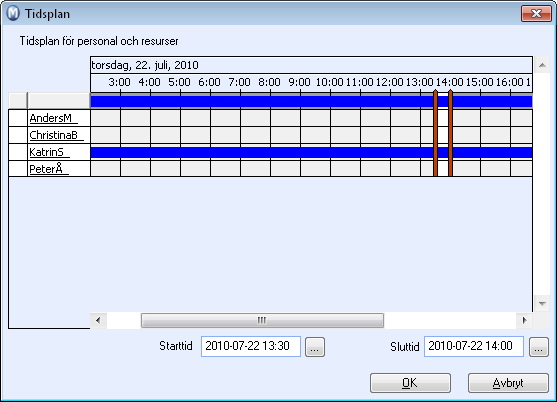Screen dimensions: 557x402
Task: Close the Tidsplan dialog window
Action: [x=536, y=13]
